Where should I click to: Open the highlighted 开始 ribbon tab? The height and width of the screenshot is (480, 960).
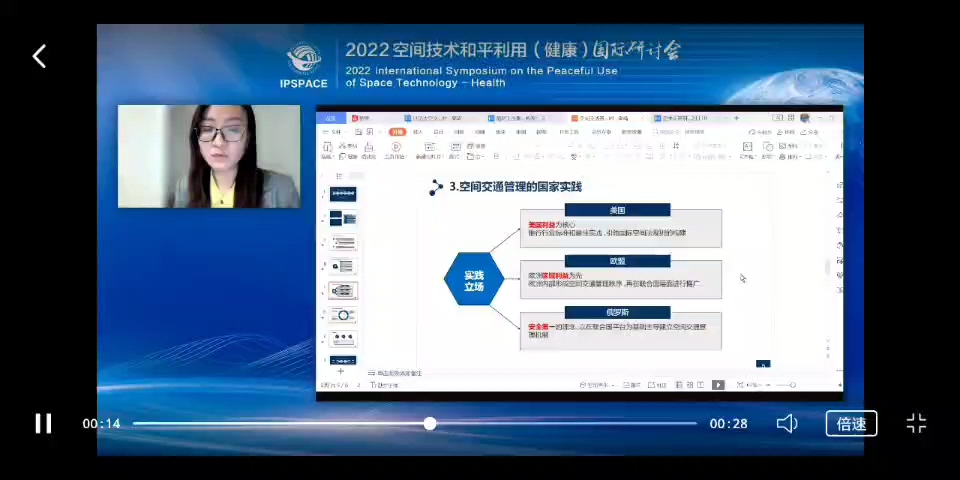(398, 132)
